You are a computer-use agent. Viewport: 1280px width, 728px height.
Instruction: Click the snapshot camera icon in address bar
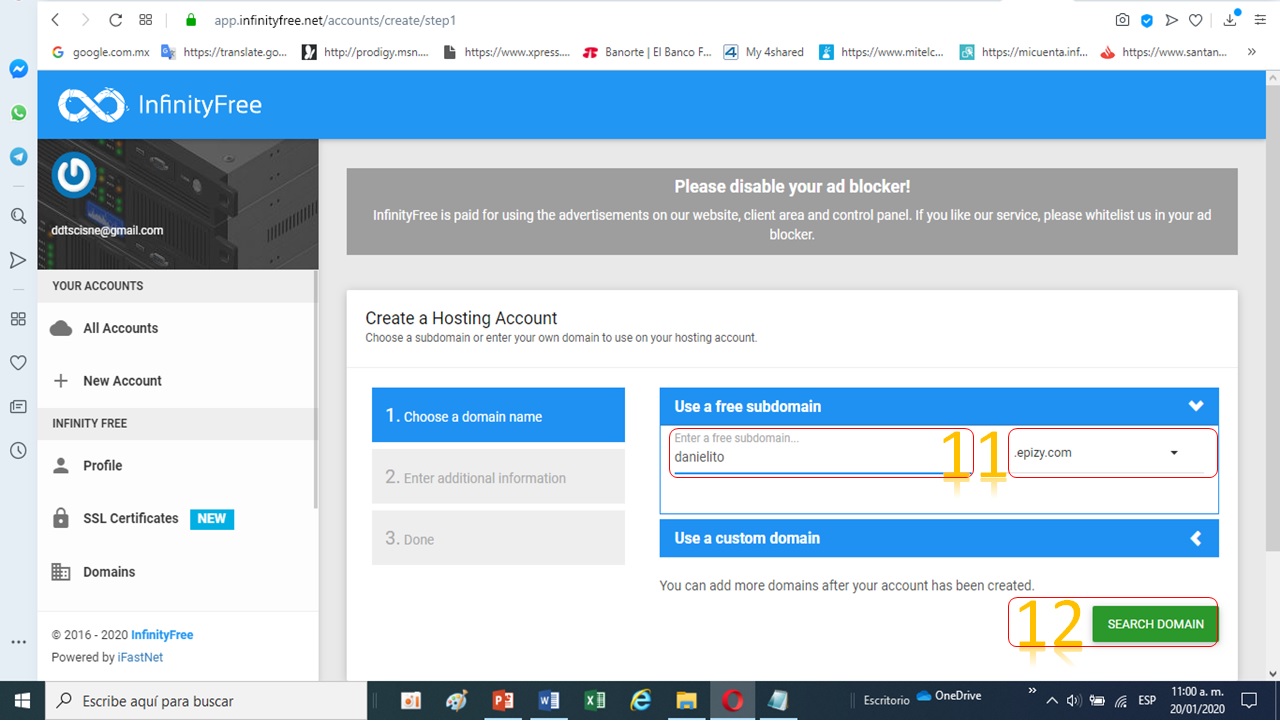pyautogui.click(x=1123, y=20)
